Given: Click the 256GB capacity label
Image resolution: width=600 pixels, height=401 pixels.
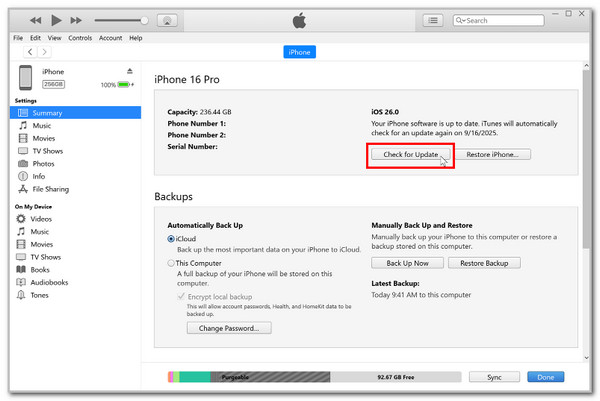Looking at the screenshot, I should (x=53, y=84).
